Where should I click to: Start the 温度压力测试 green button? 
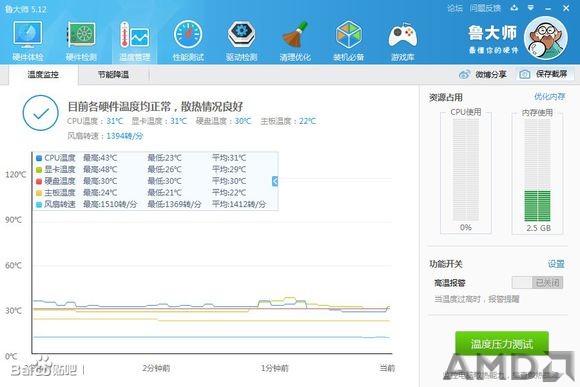[502, 344]
